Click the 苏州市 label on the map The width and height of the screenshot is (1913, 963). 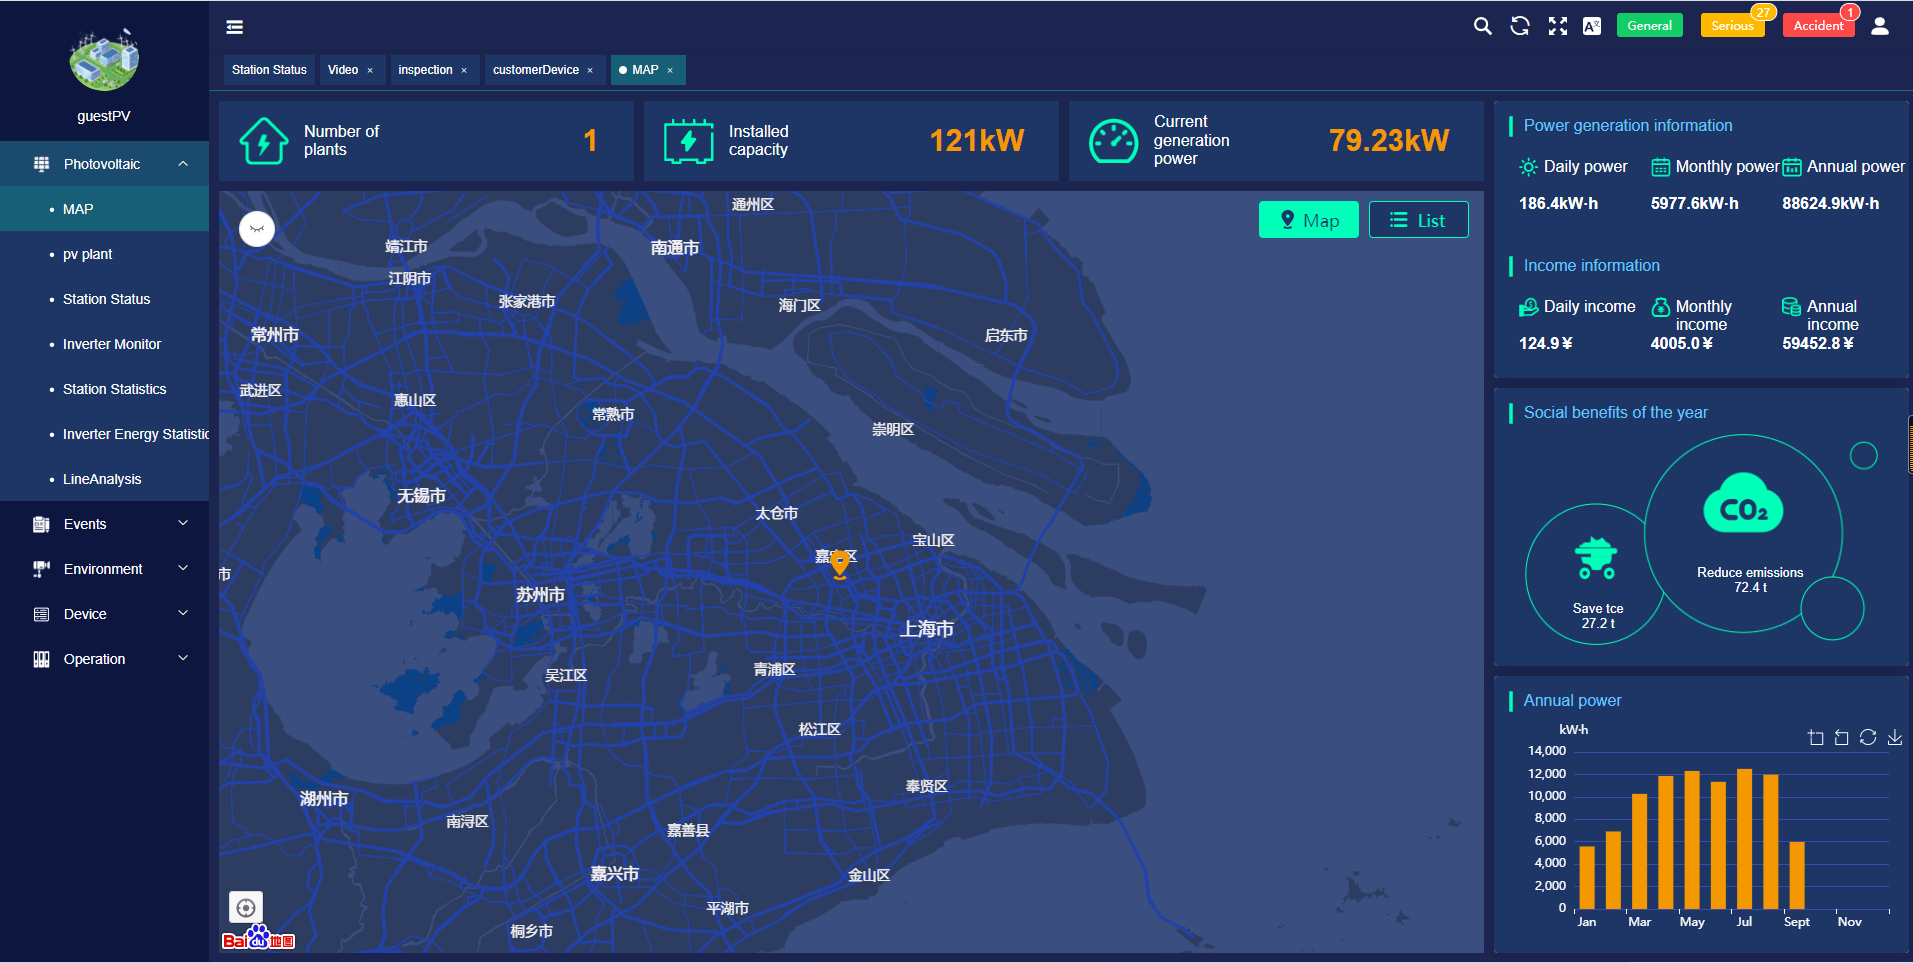540,595
